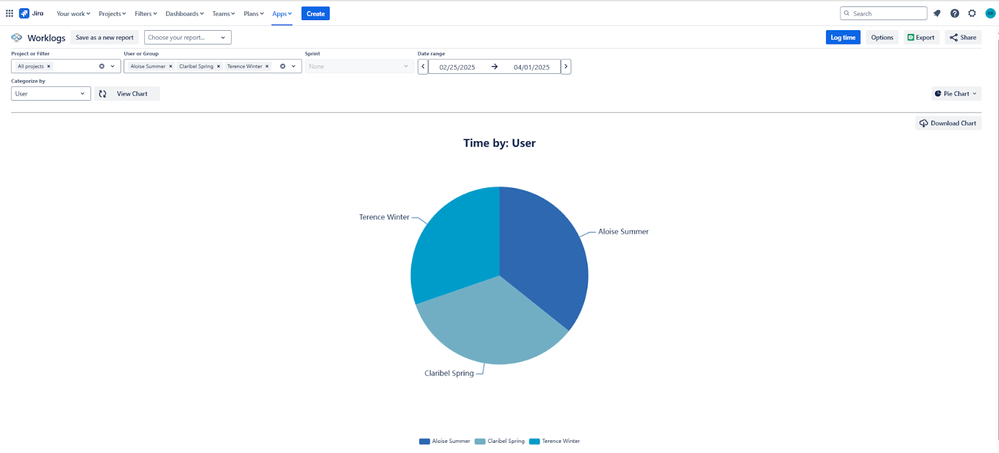This screenshot has width=999, height=453.
Task: Toggle Aloise Summer legend swatch
Action: click(424, 441)
